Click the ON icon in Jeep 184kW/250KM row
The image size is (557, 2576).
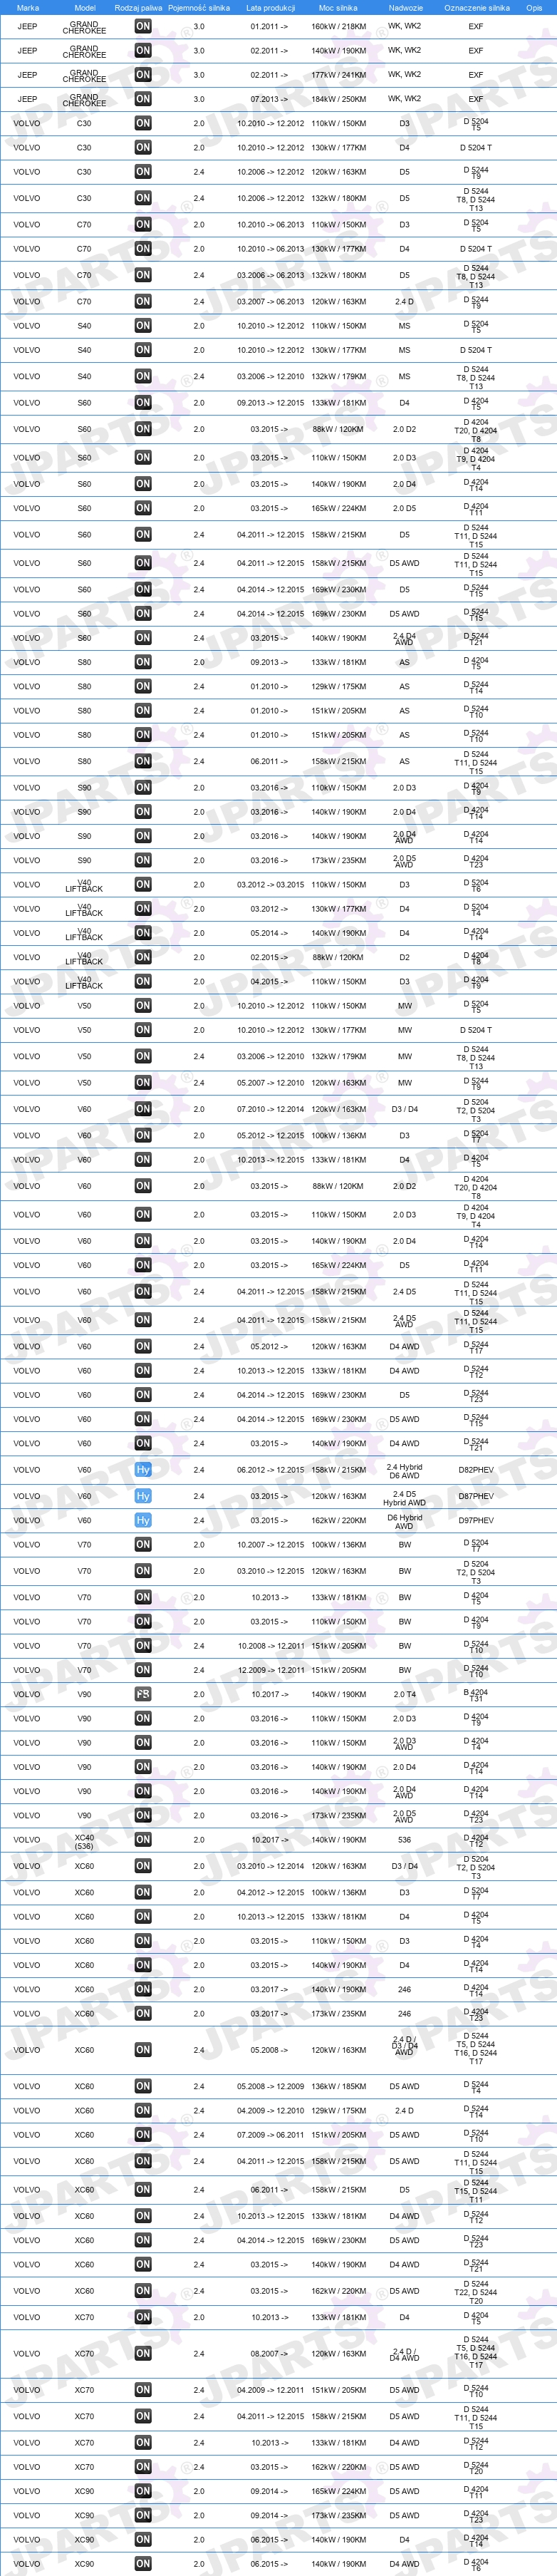pos(143,99)
